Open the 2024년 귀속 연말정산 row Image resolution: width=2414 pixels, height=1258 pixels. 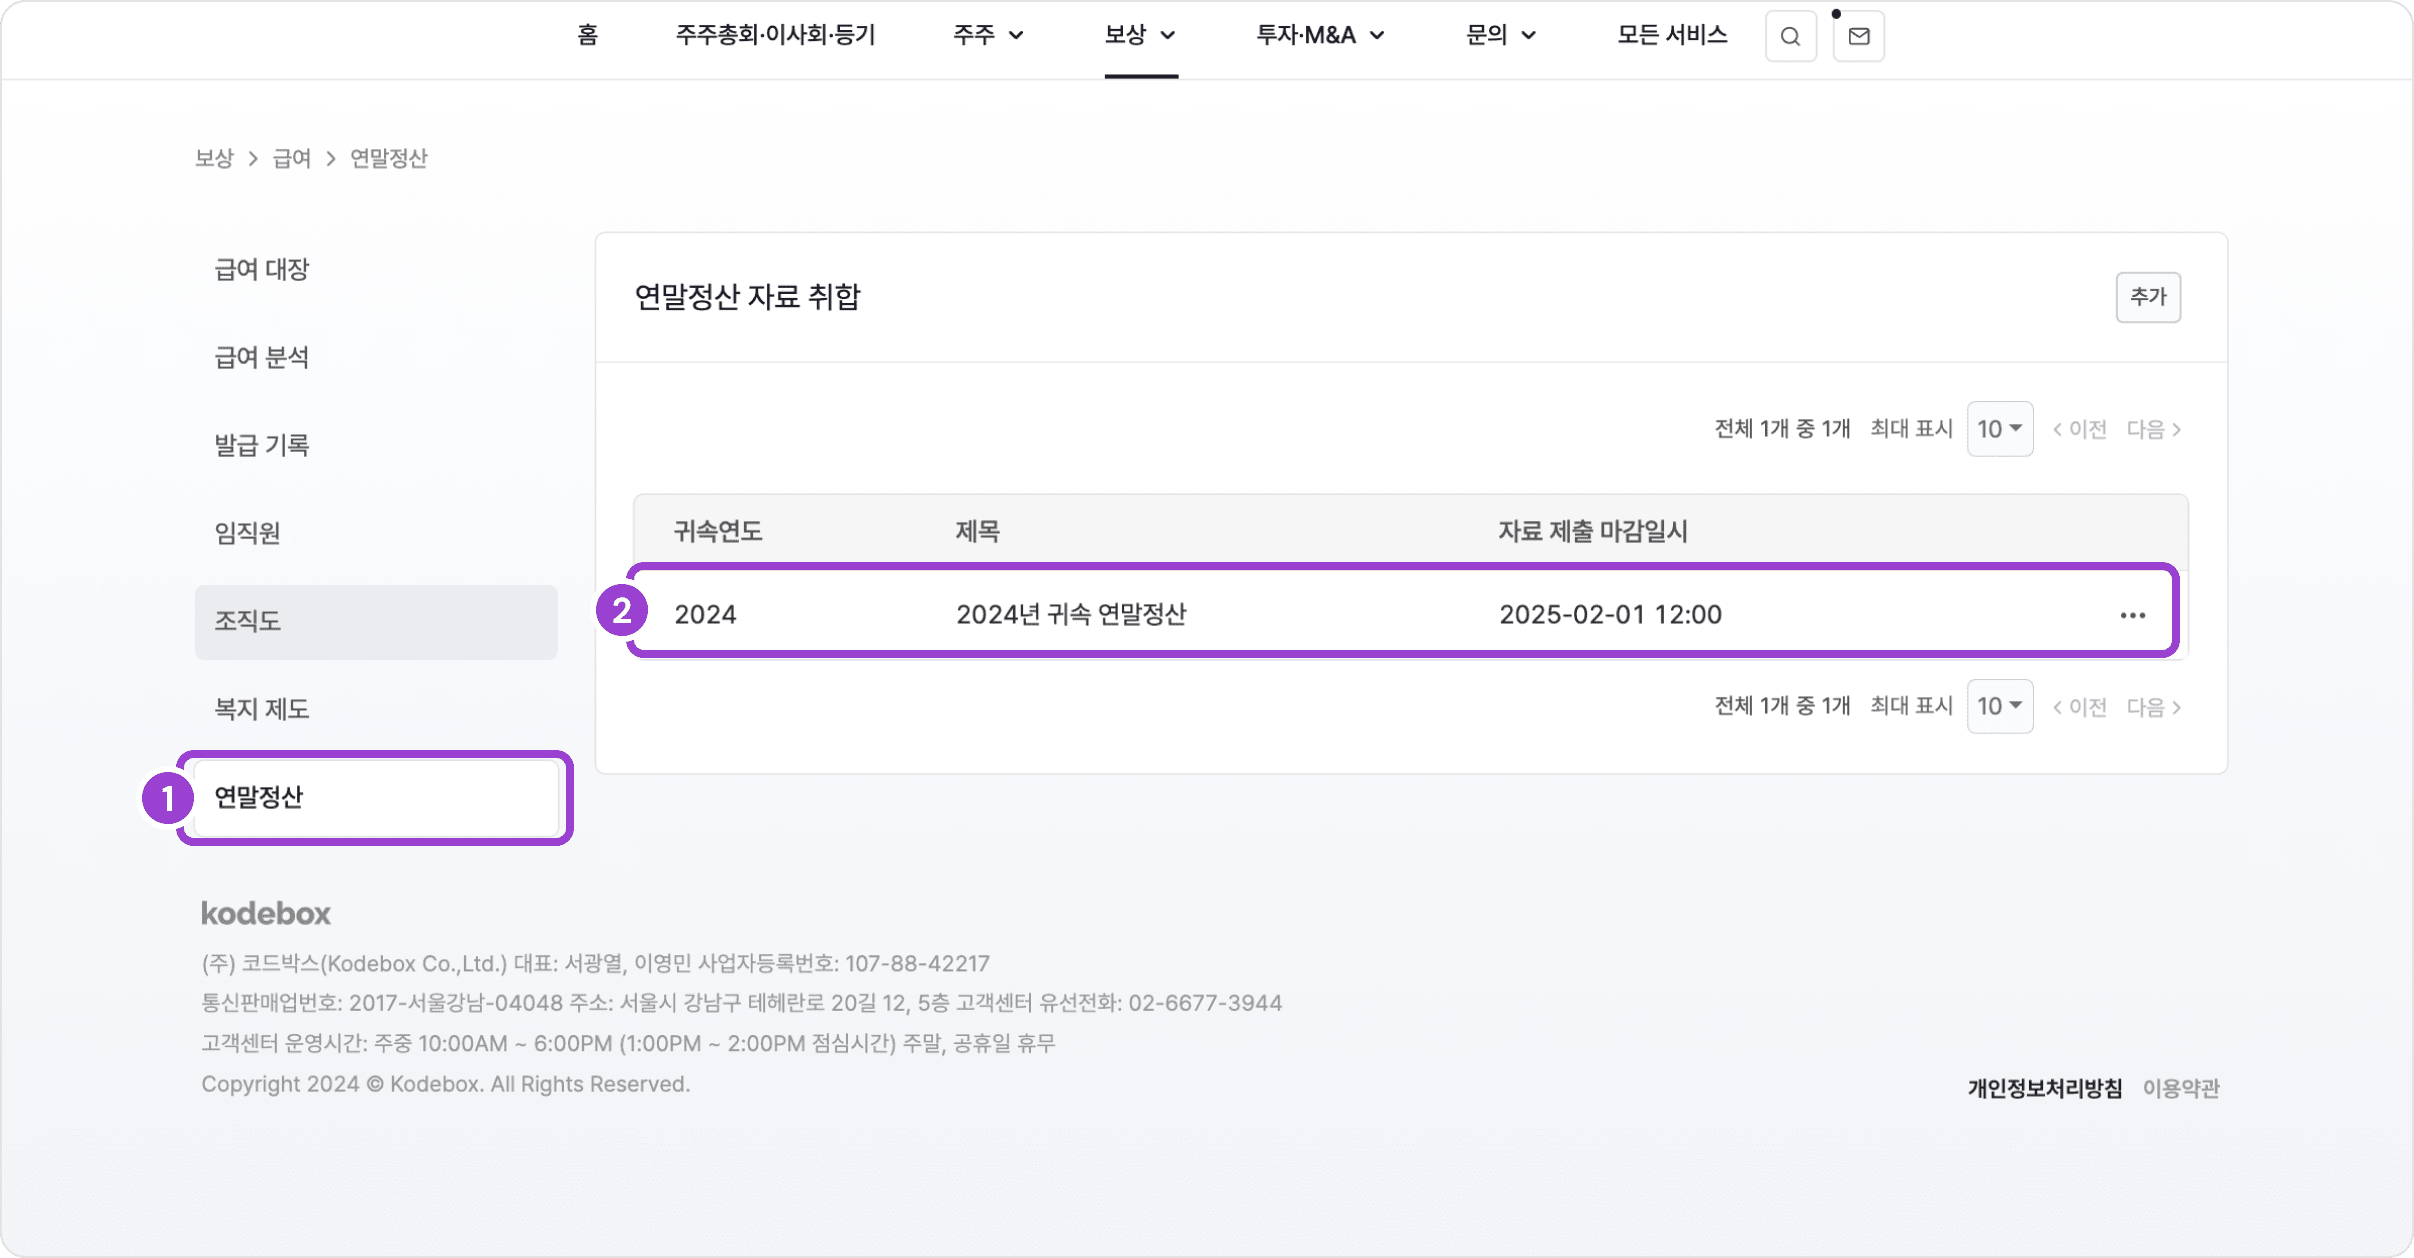pos(1070,614)
